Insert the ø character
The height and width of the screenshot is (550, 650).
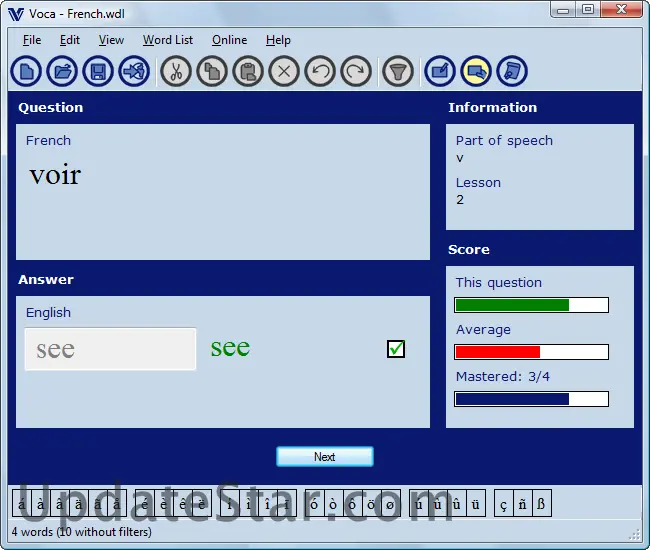click(390, 503)
